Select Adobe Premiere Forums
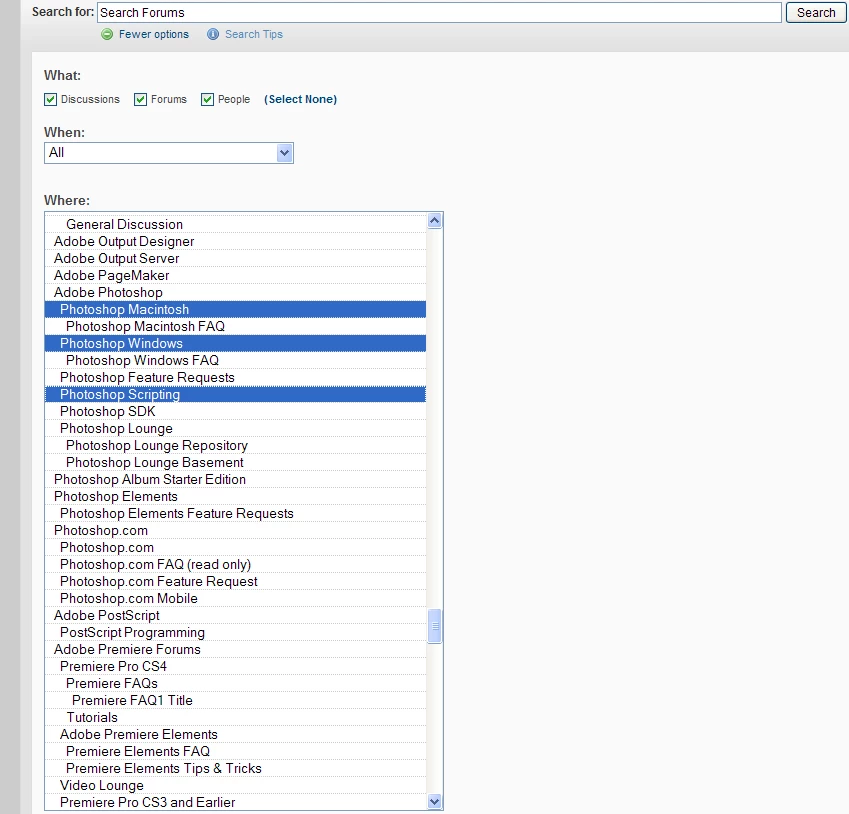Screen dimensions: 849x814 (x=236, y=649)
